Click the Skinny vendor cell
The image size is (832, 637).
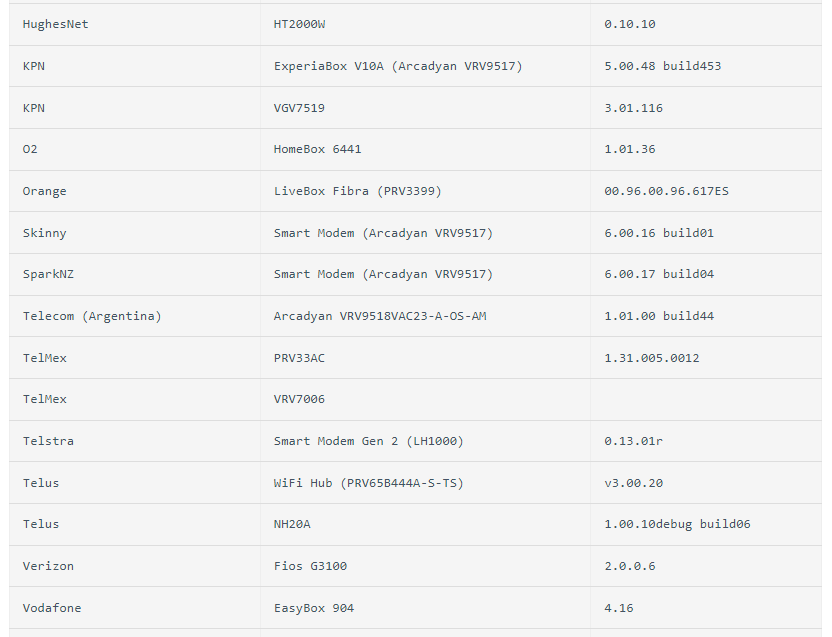(x=45, y=233)
